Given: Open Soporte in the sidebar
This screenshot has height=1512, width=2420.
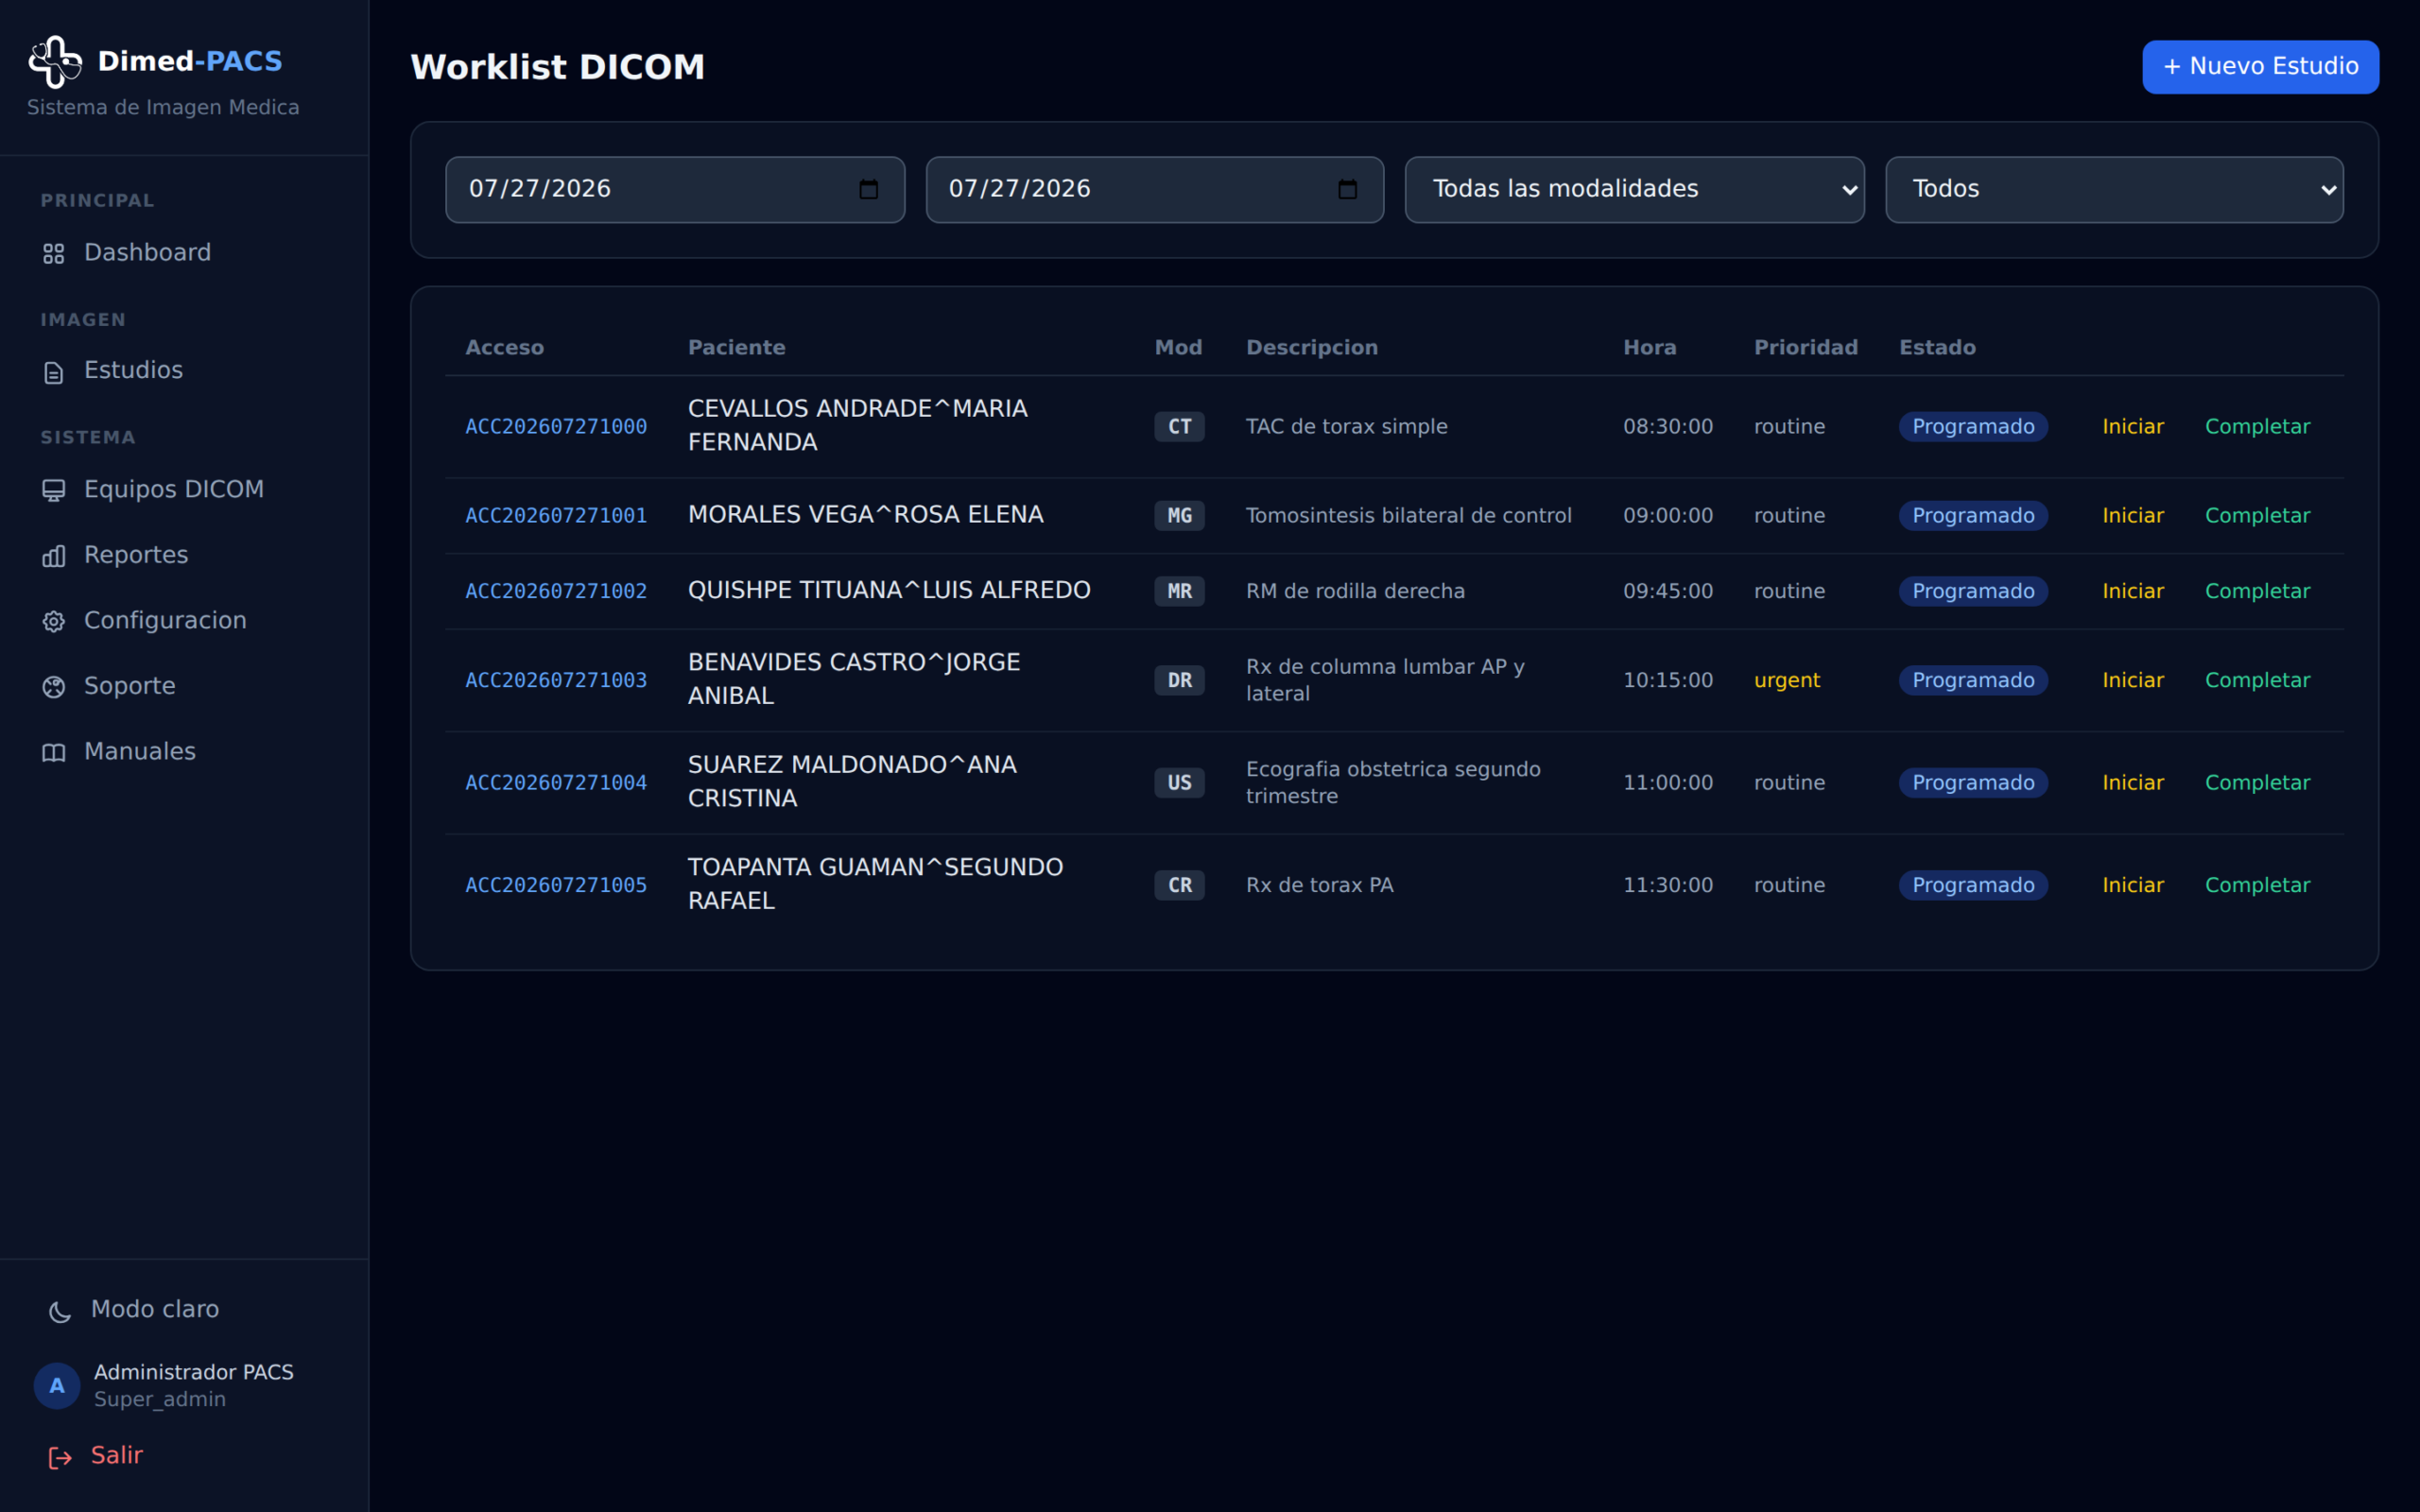Looking at the screenshot, I should 184,686.
